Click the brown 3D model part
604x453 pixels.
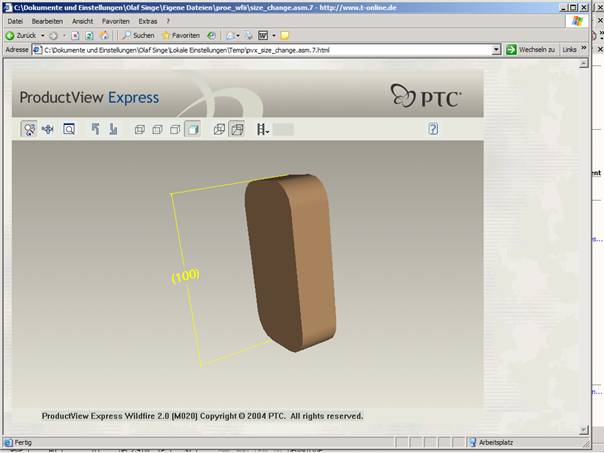pos(290,263)
